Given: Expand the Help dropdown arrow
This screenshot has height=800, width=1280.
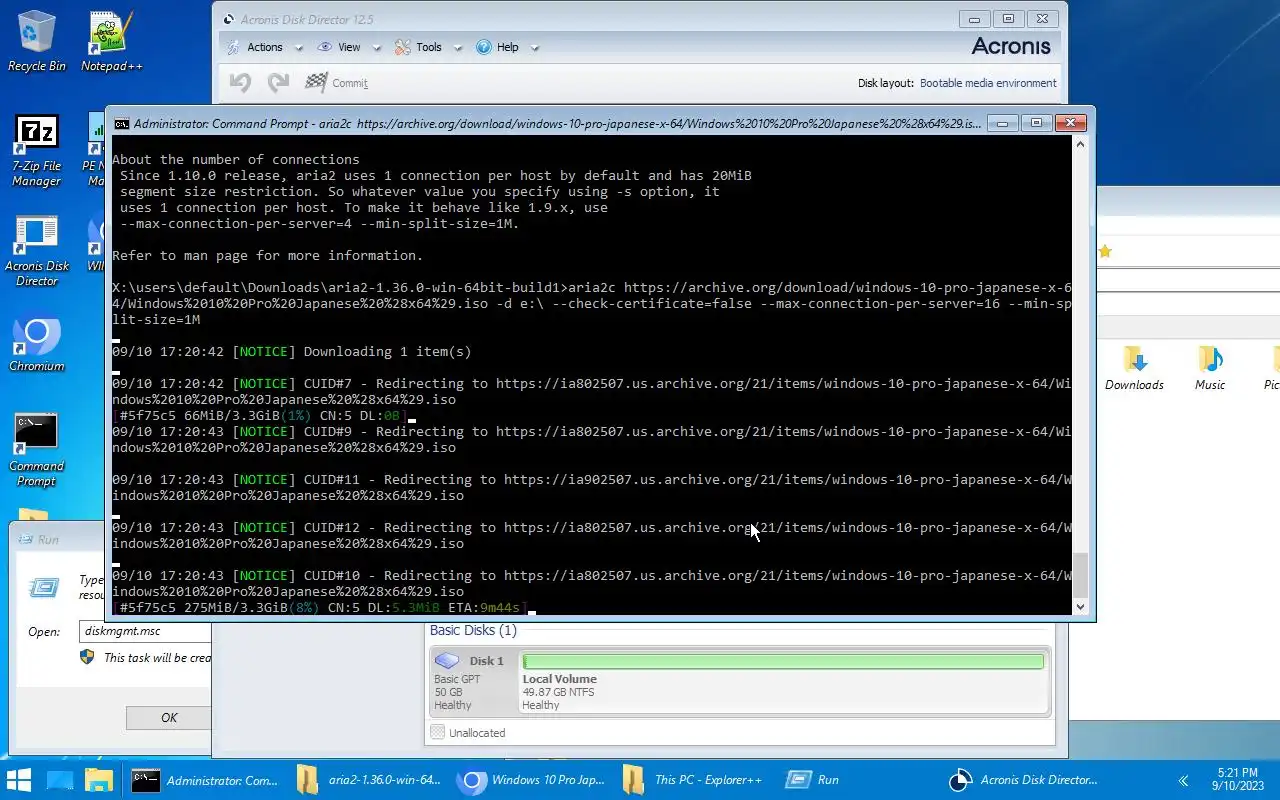Looking at the screenshot, I should click(x=534, y=48).
